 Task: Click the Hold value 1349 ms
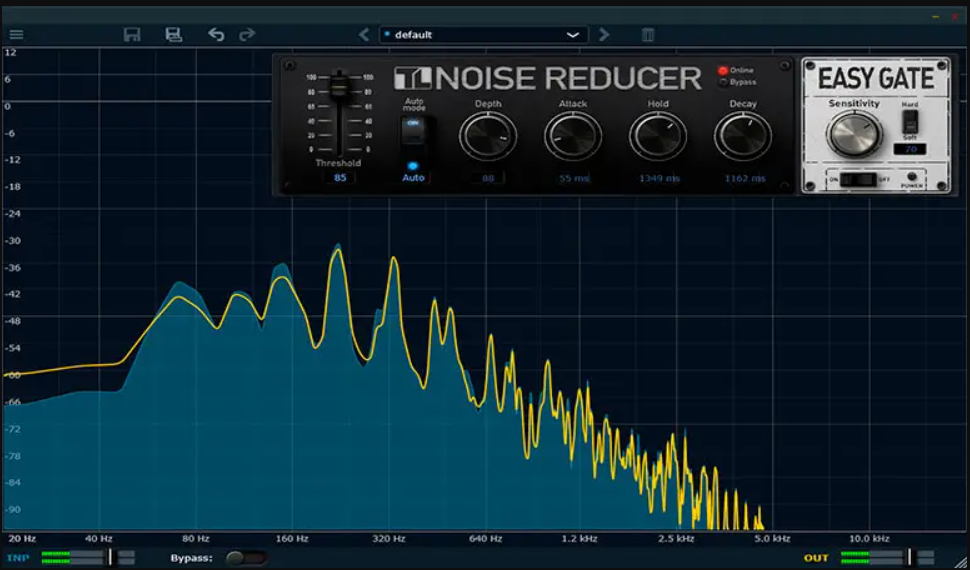tap(659, 178)
